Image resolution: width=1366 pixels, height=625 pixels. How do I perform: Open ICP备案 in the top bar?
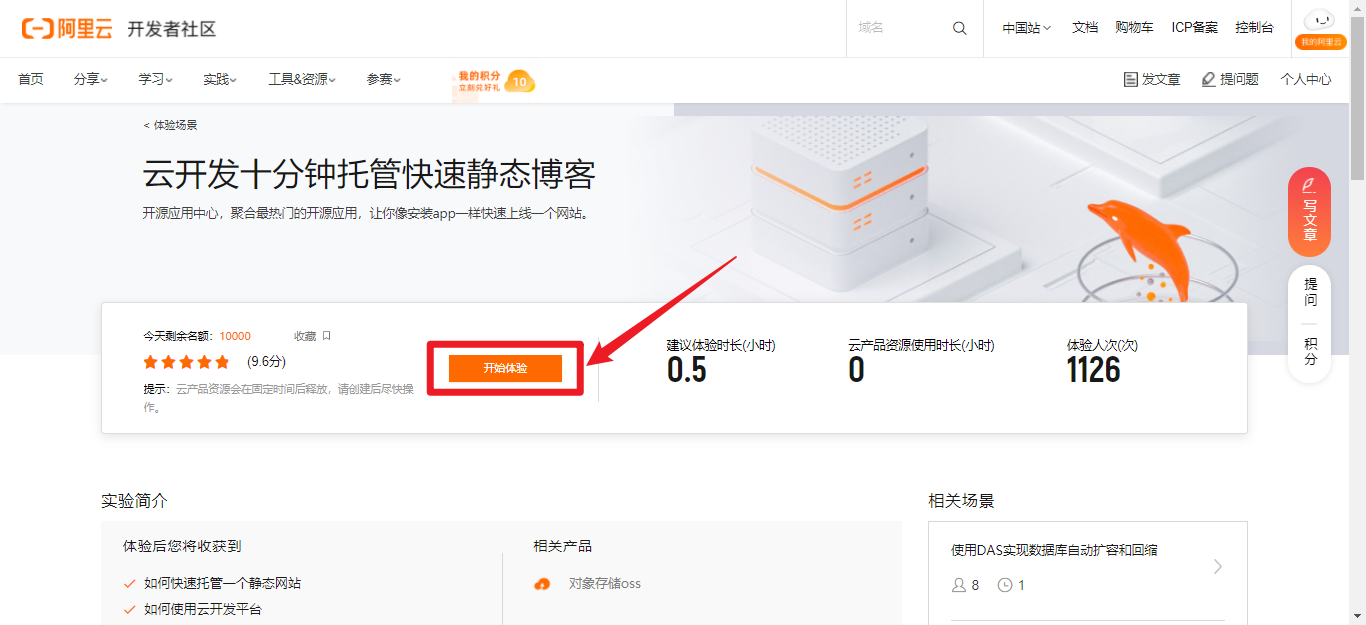coord(1195,28)
